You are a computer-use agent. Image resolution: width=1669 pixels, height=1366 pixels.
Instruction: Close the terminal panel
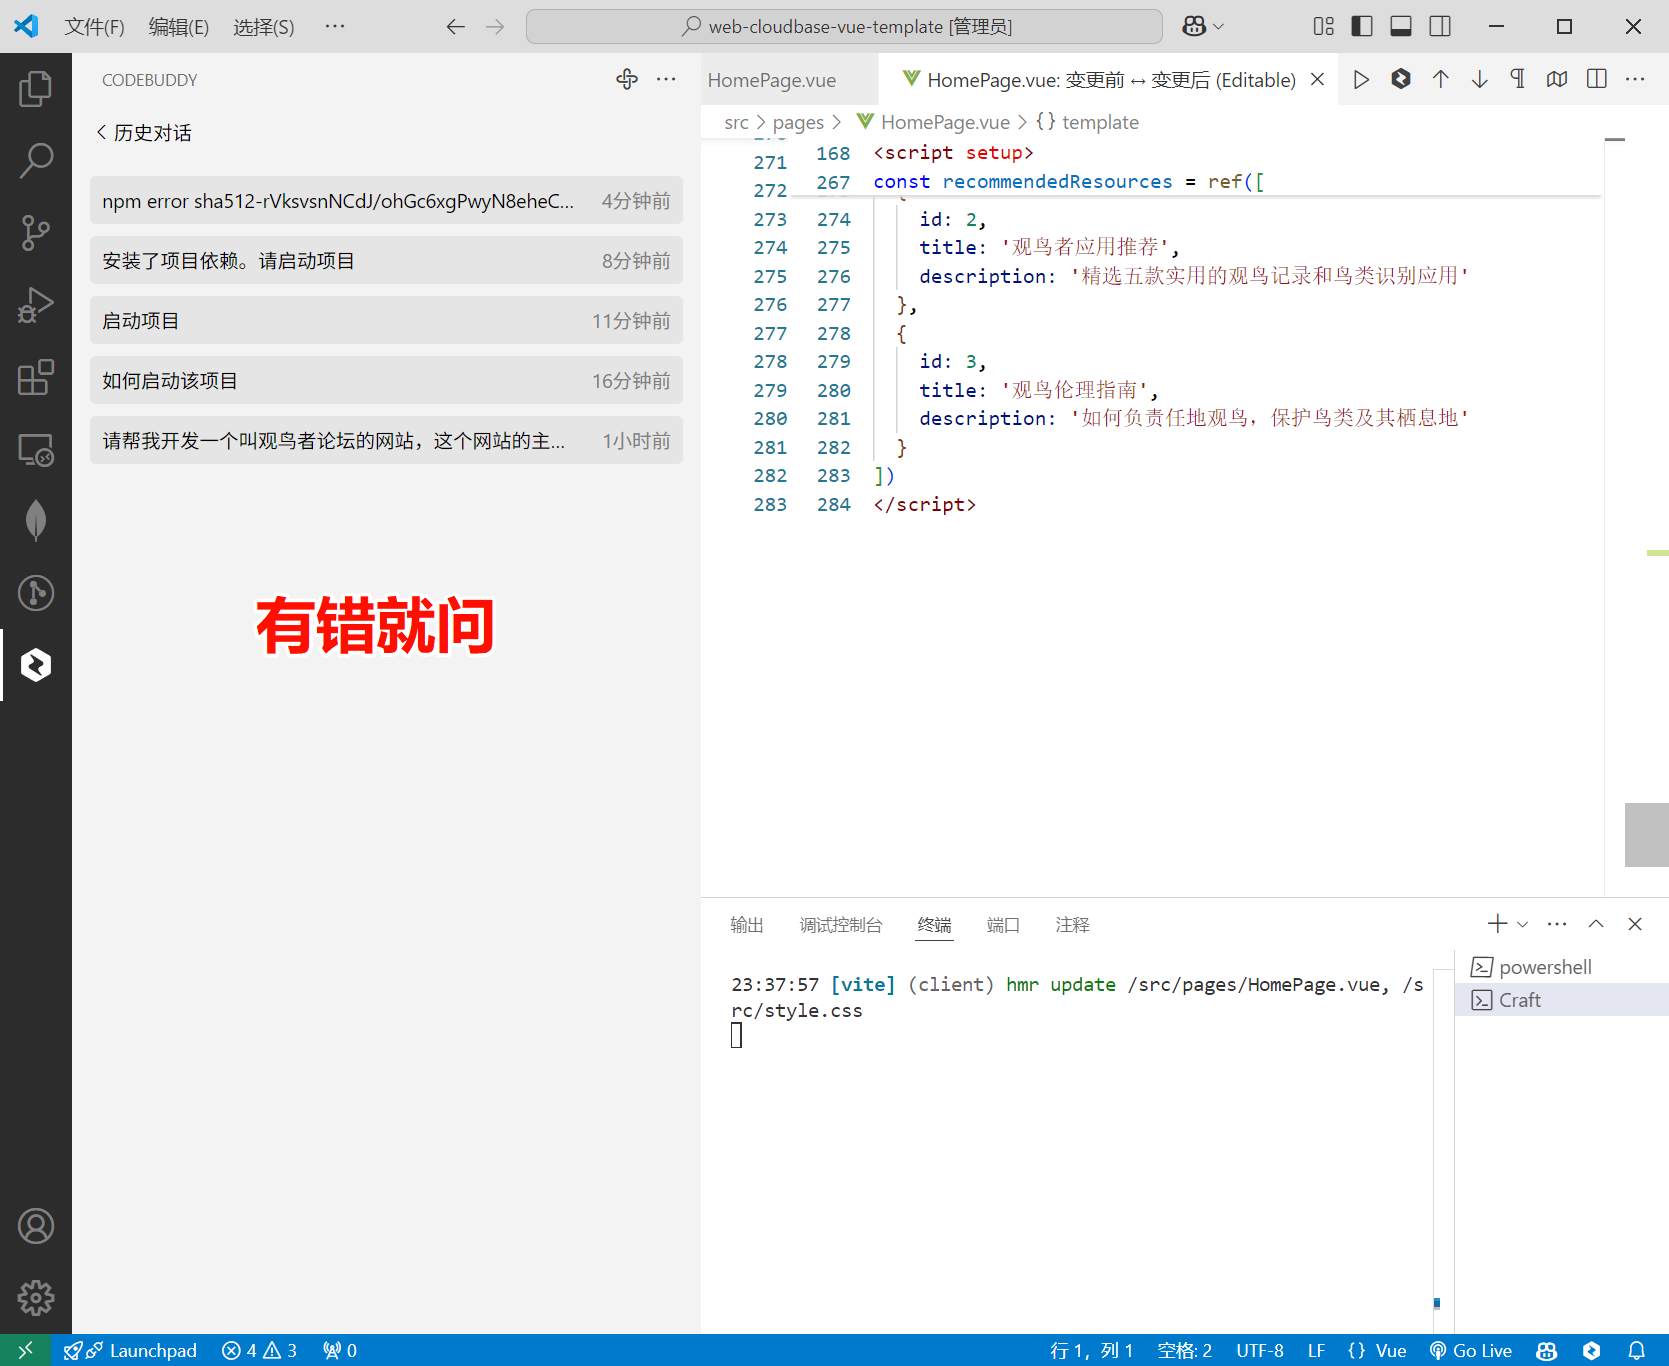pos(1635,924)
